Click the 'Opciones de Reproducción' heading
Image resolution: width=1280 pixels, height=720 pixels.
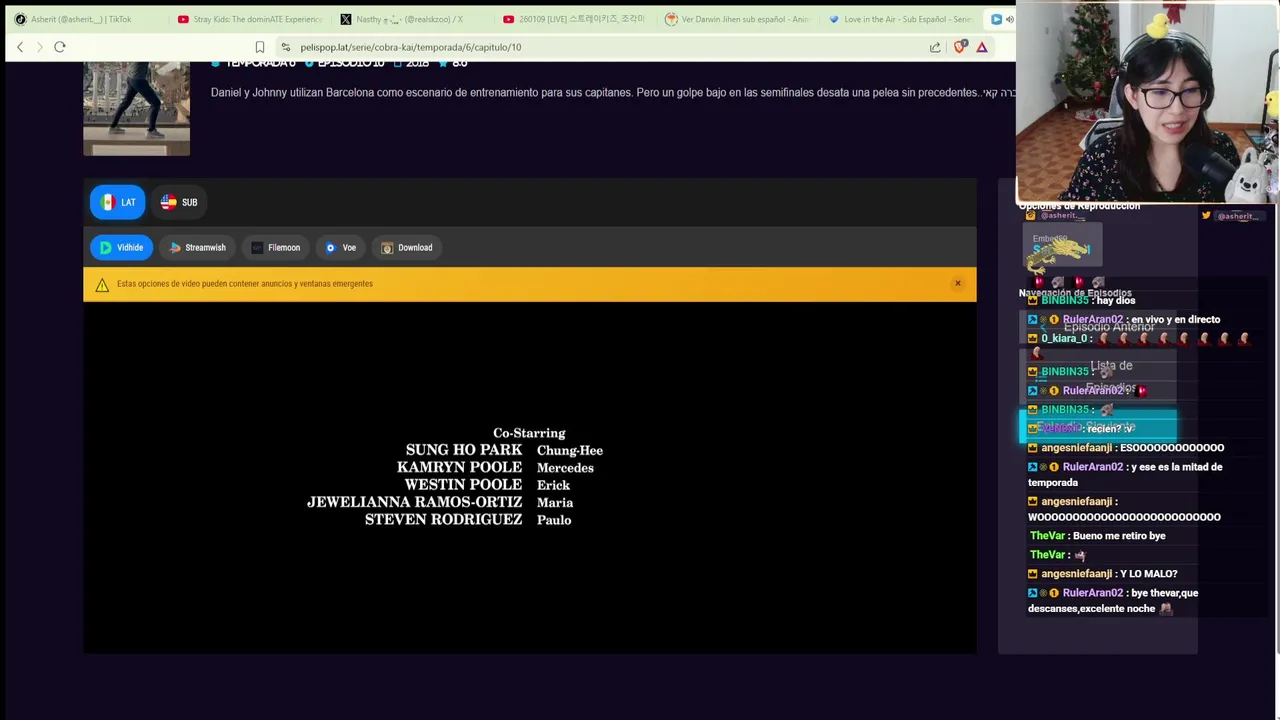[1079, 206]
